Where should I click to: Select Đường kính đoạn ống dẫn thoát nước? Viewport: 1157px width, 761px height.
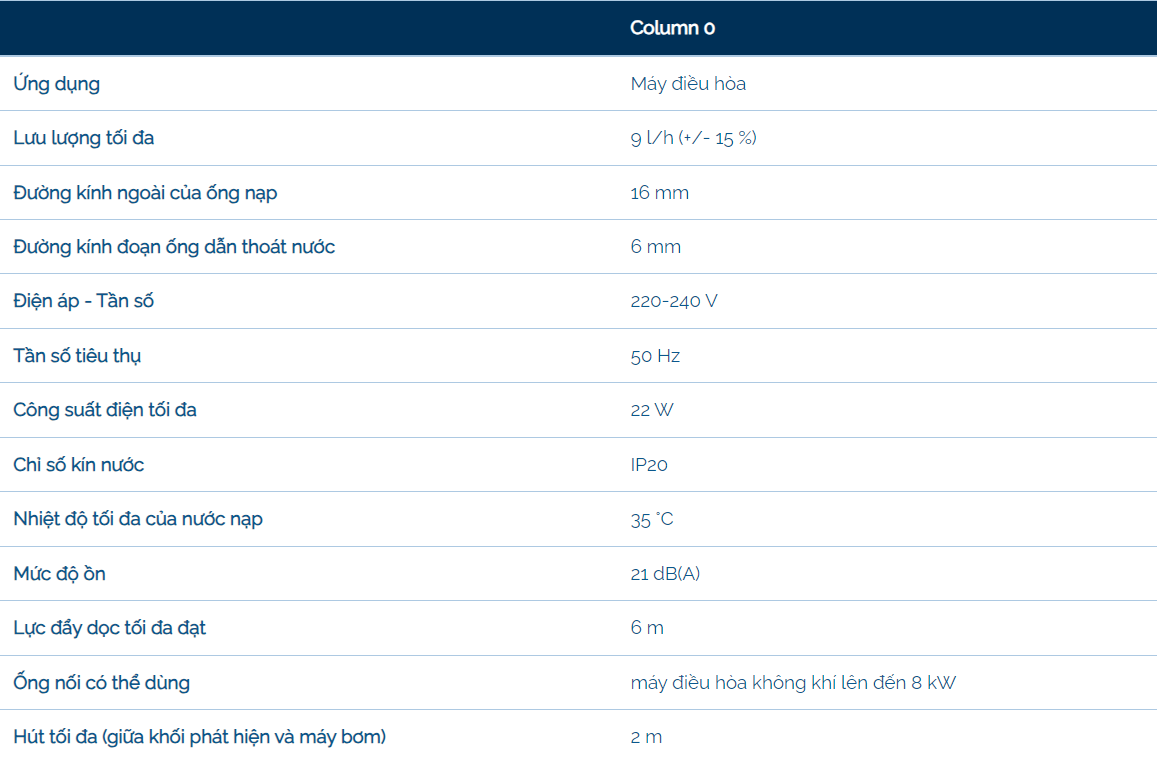pos(174,247)
